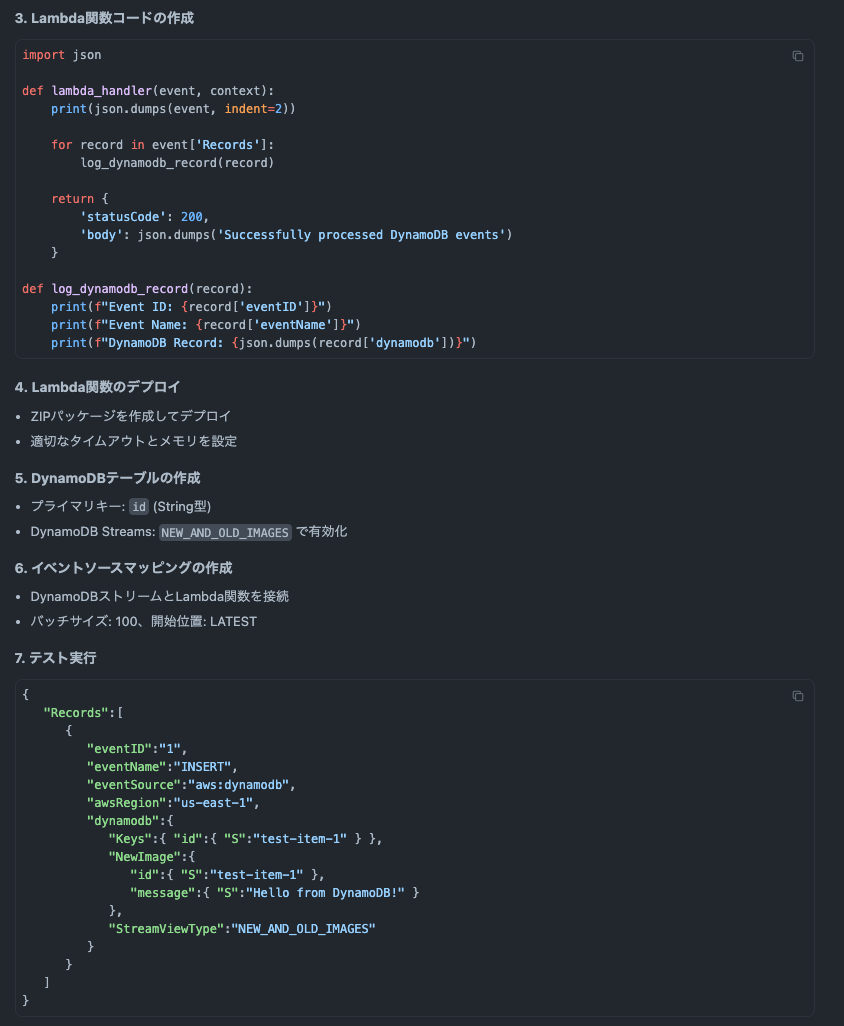Click the '4. Lambda関数のデプロイ' heading
844x1026 pixels.
click(97, 387)
